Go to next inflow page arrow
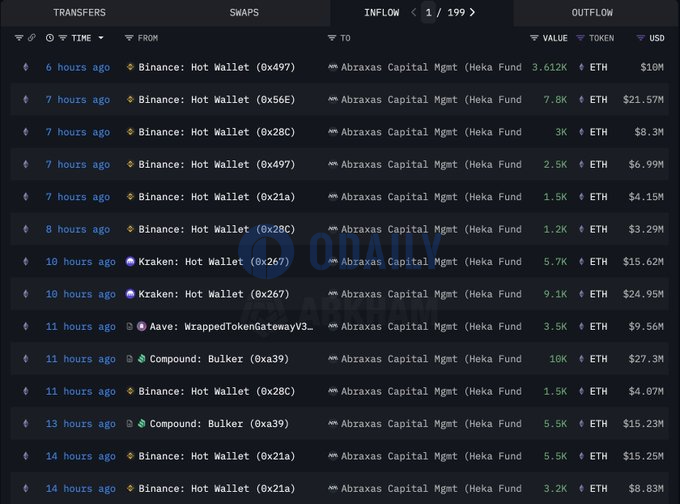The image size is (680, 504). [x=473, y=13]
